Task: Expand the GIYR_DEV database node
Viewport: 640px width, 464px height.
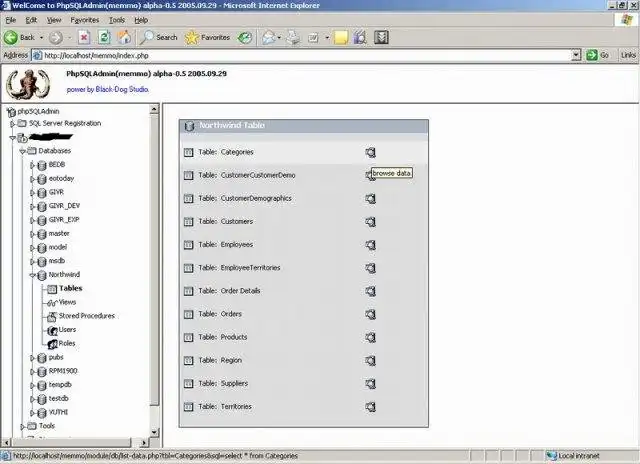Action: pos(32,206)
